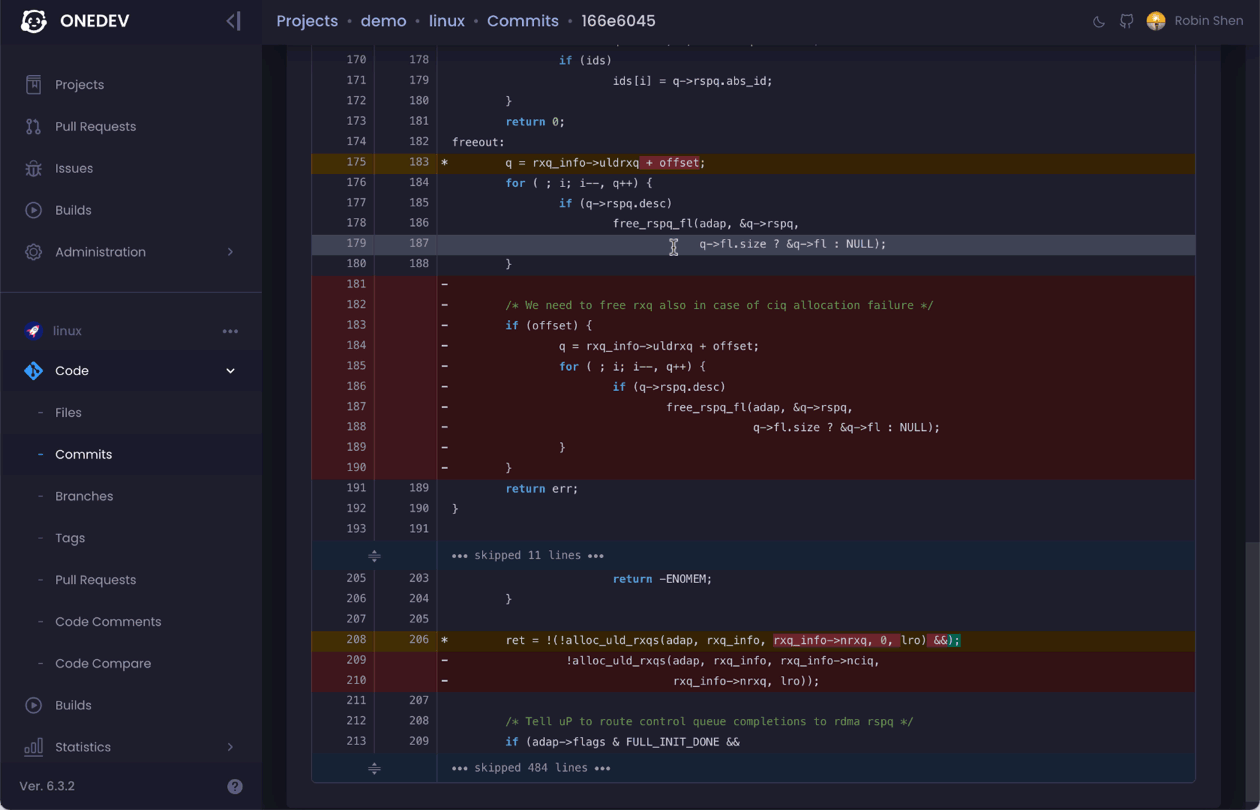
Task: Select Commits in the sidebar
Action: coord(84,454)
